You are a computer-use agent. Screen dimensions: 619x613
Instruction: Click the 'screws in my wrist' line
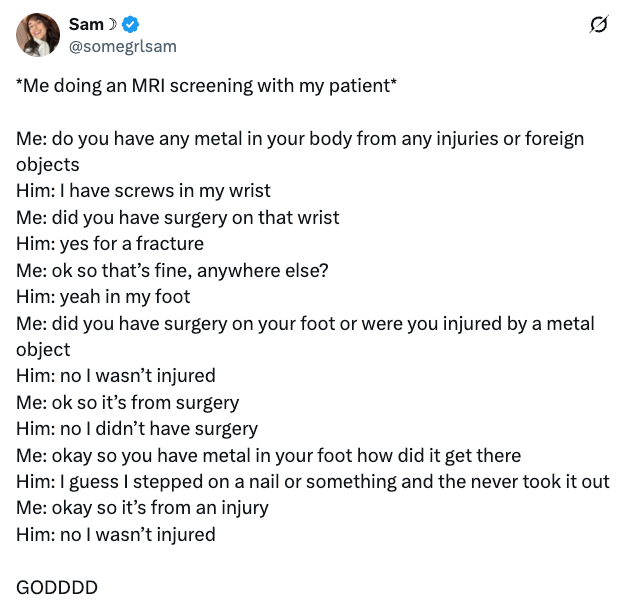point(143,191)
